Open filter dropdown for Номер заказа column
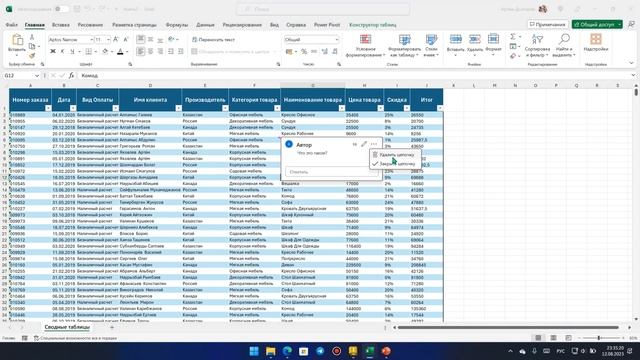Viewport: 640px width, 360px height. click(x=48, y=108)
